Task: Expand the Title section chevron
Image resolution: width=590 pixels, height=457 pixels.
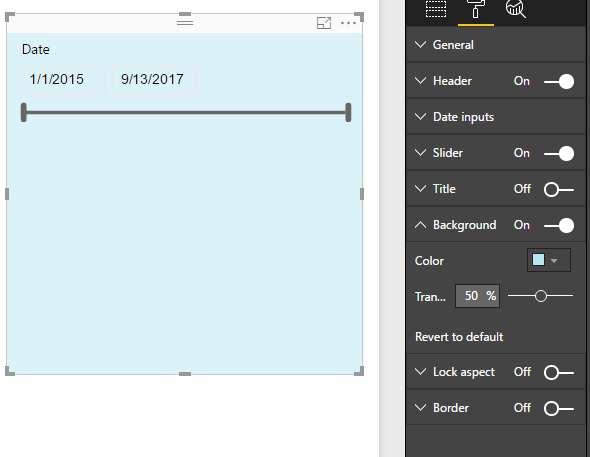Action: tap(420, 188)
